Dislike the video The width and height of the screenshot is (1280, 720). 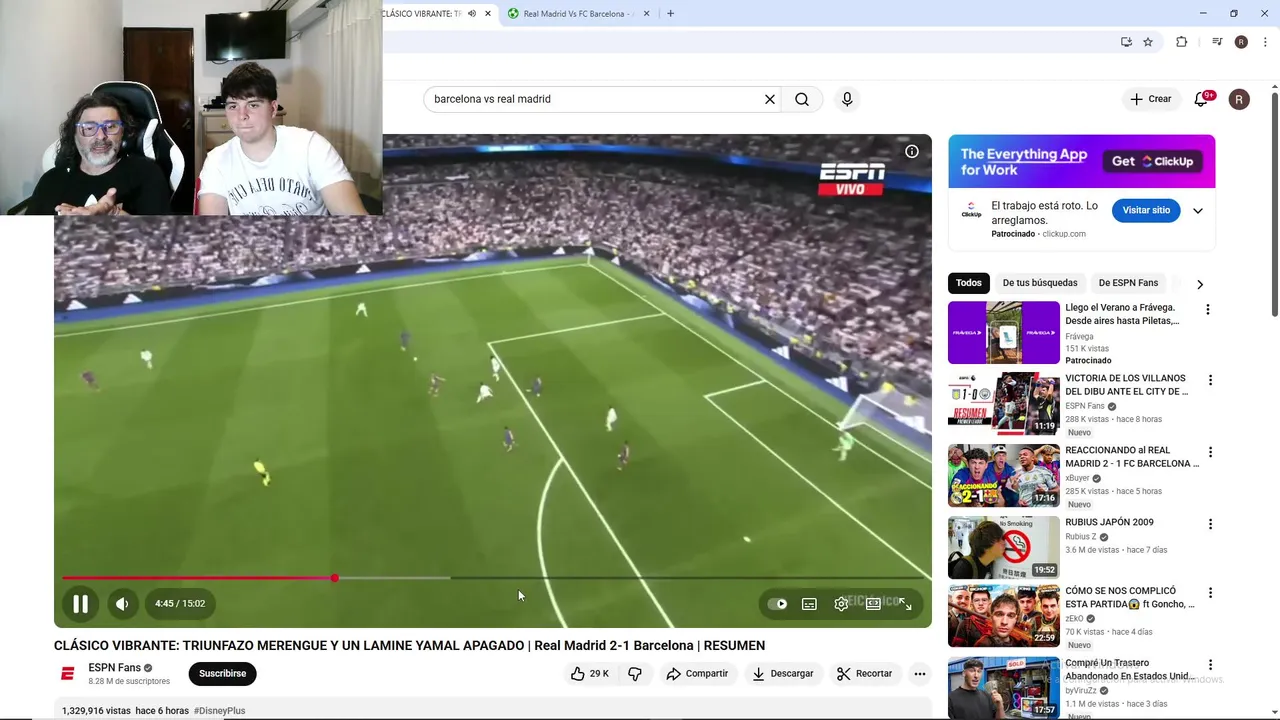(x=635, y=674)
